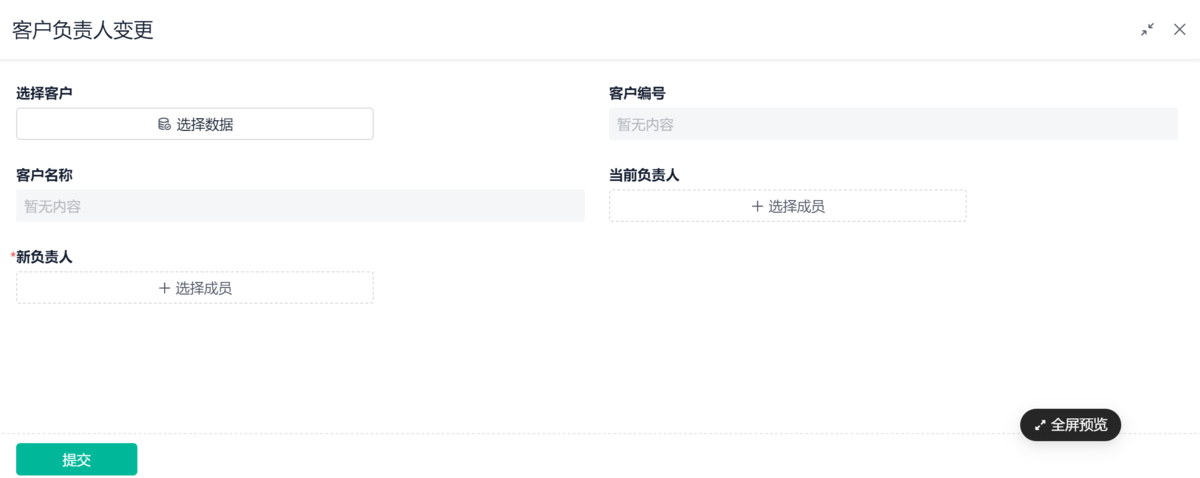Click the database icon beside 选择数据
Viewport: 1200px width, 478px height.
click(x=164, y=124)
